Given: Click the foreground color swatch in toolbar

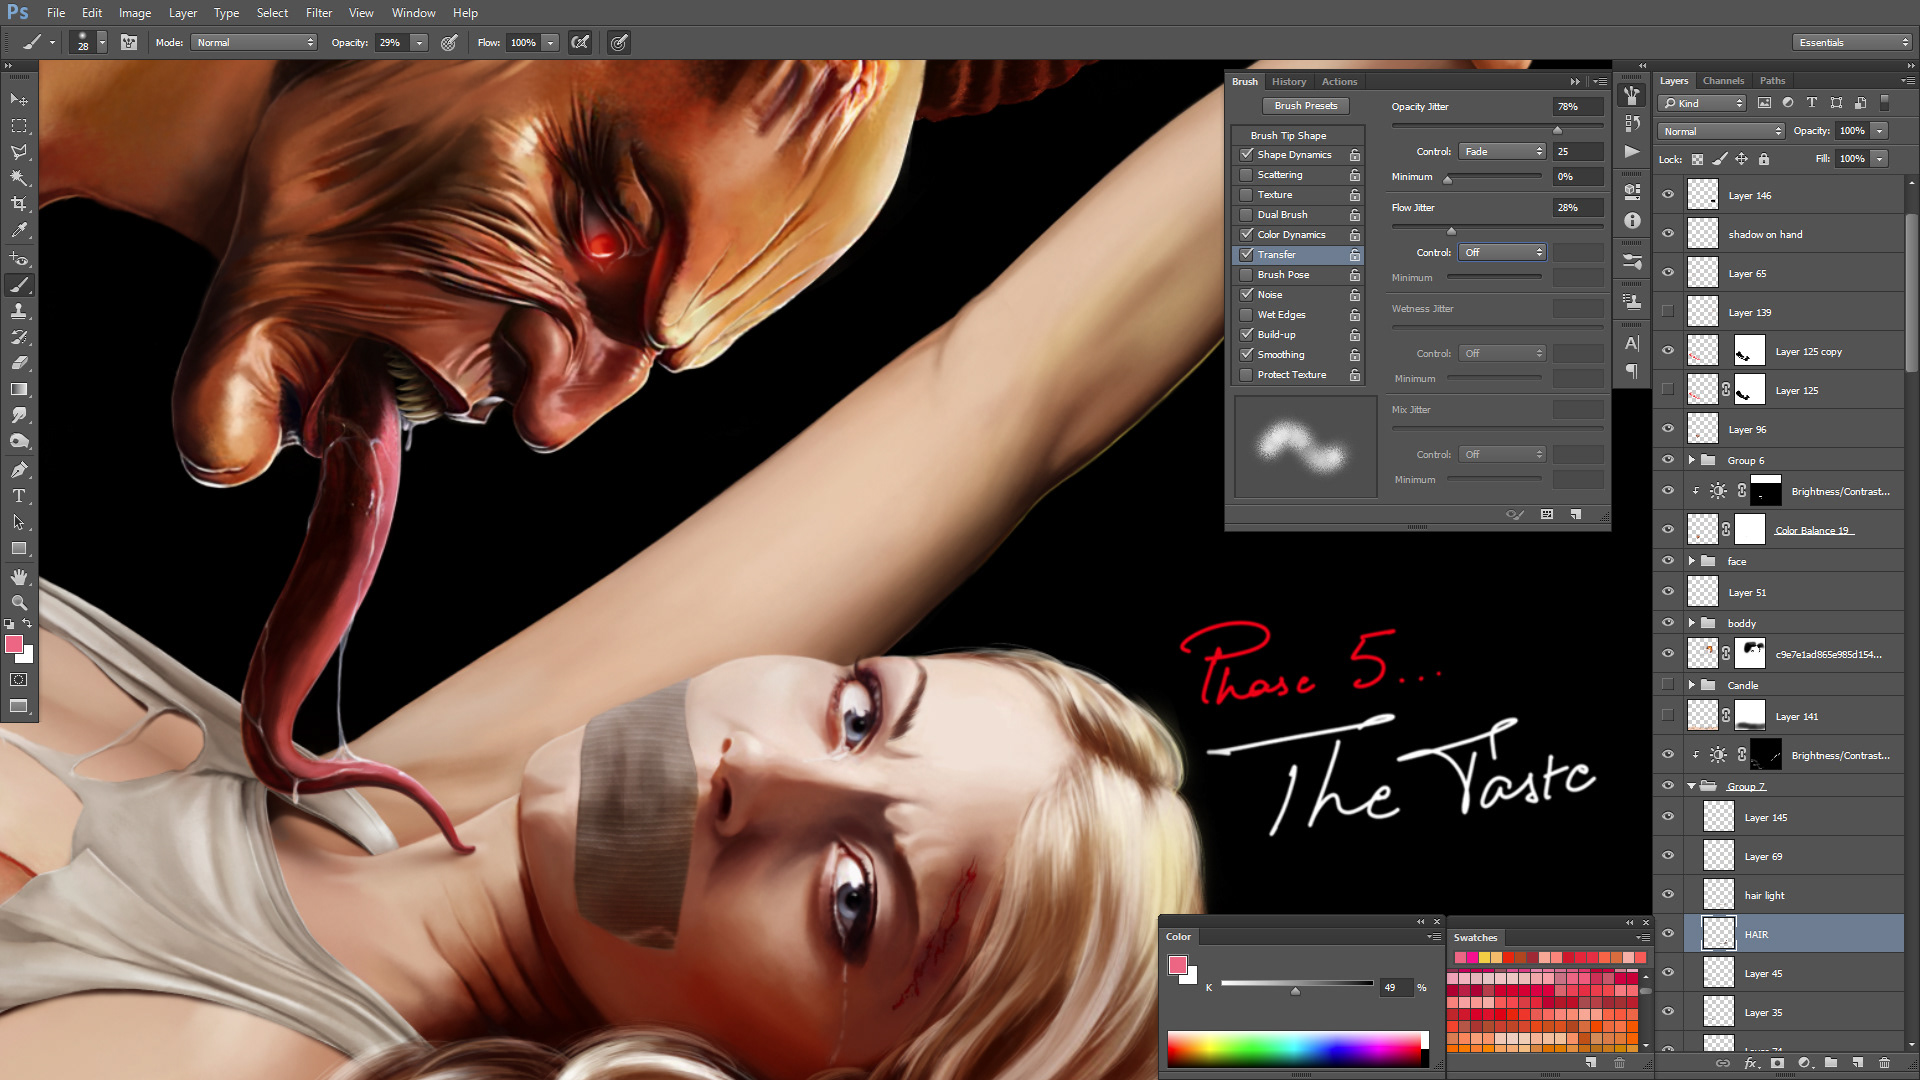Looking at the screenshot, I should point(14,645).
